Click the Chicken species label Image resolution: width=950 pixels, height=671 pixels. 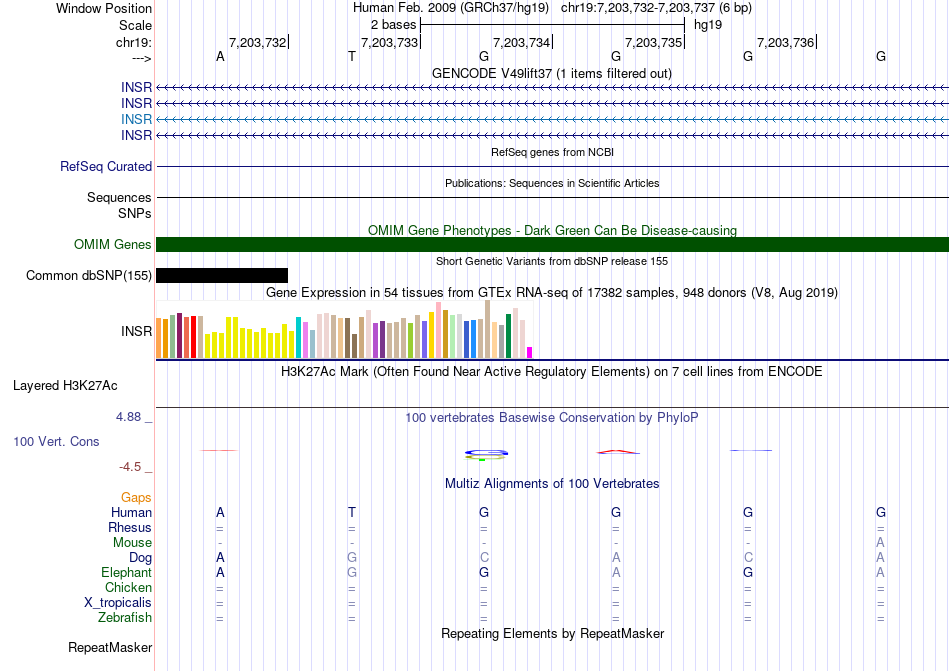tap(128, 587)
